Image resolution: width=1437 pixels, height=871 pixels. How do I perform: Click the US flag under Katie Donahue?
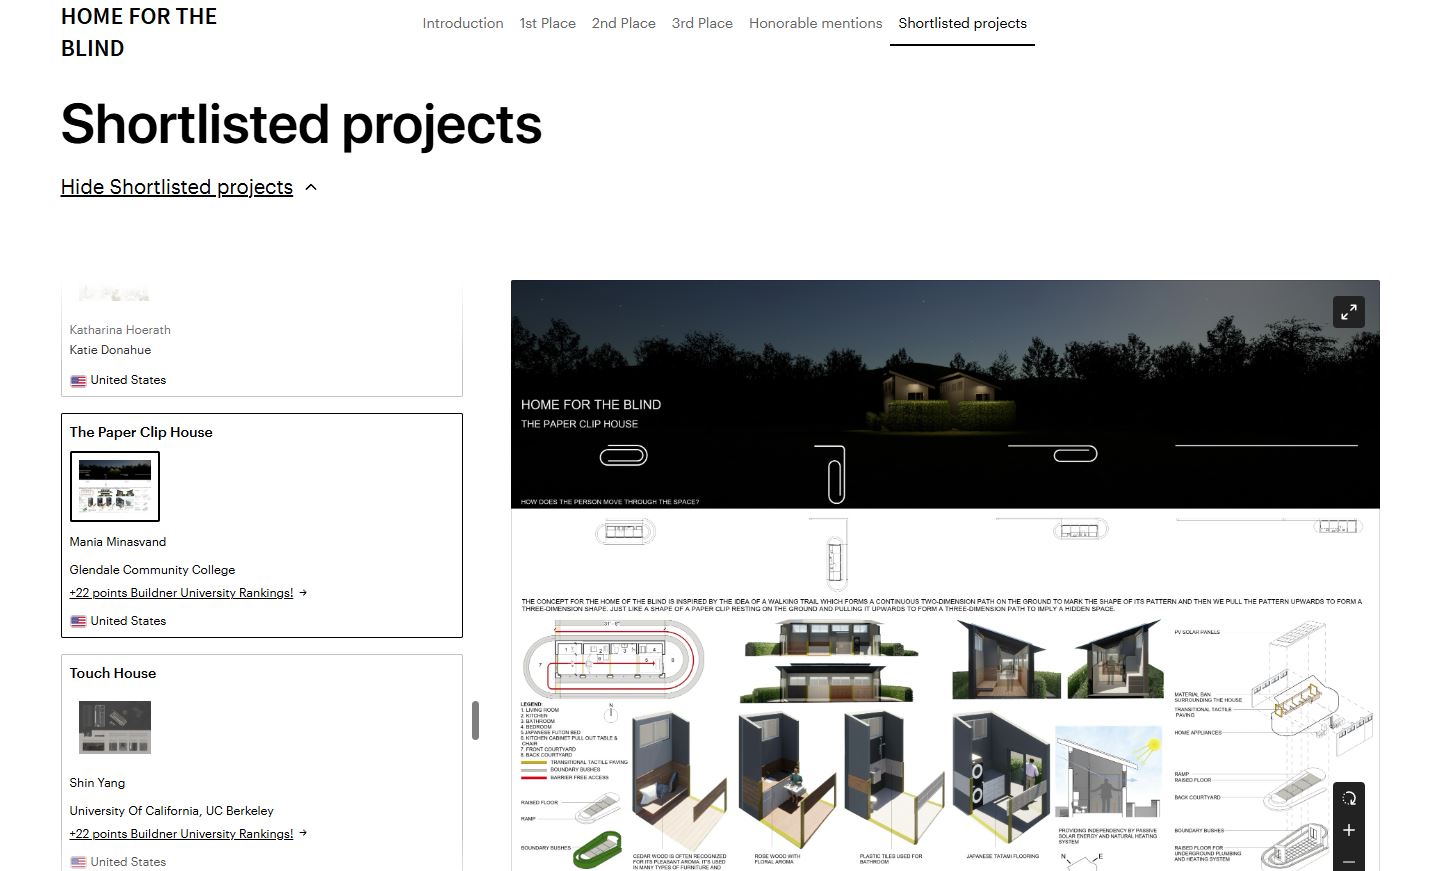(x=78, y=381)
